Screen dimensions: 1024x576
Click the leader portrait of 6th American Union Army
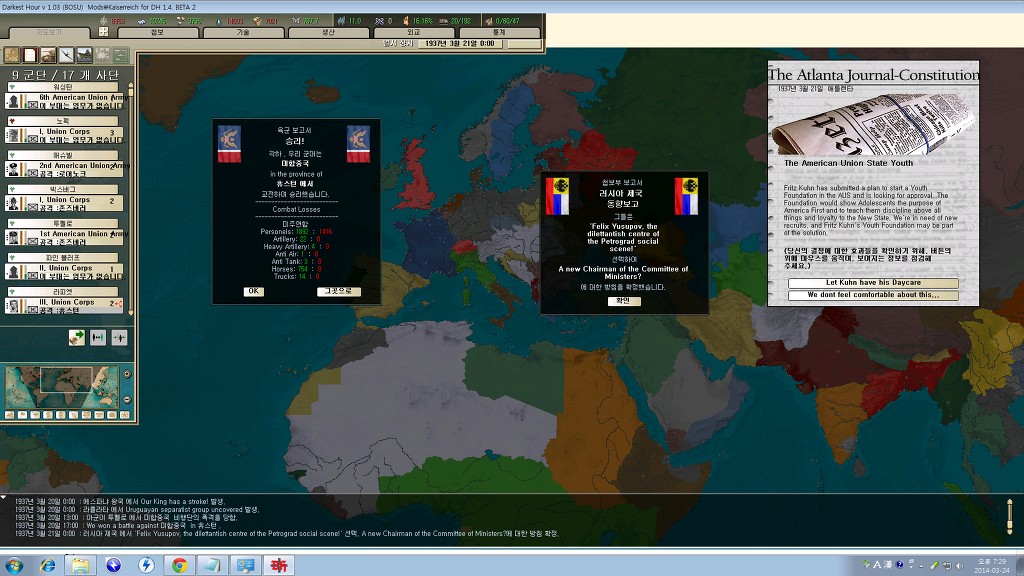point(13,101)
